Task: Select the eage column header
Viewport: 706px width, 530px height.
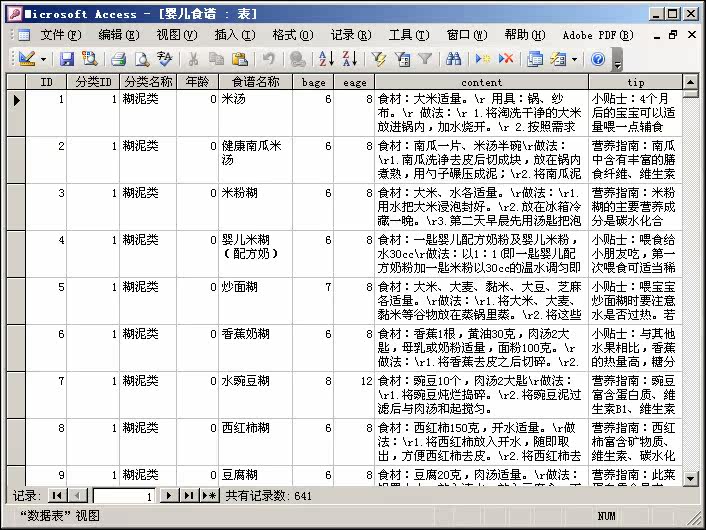Action: (x=354, y=82)
